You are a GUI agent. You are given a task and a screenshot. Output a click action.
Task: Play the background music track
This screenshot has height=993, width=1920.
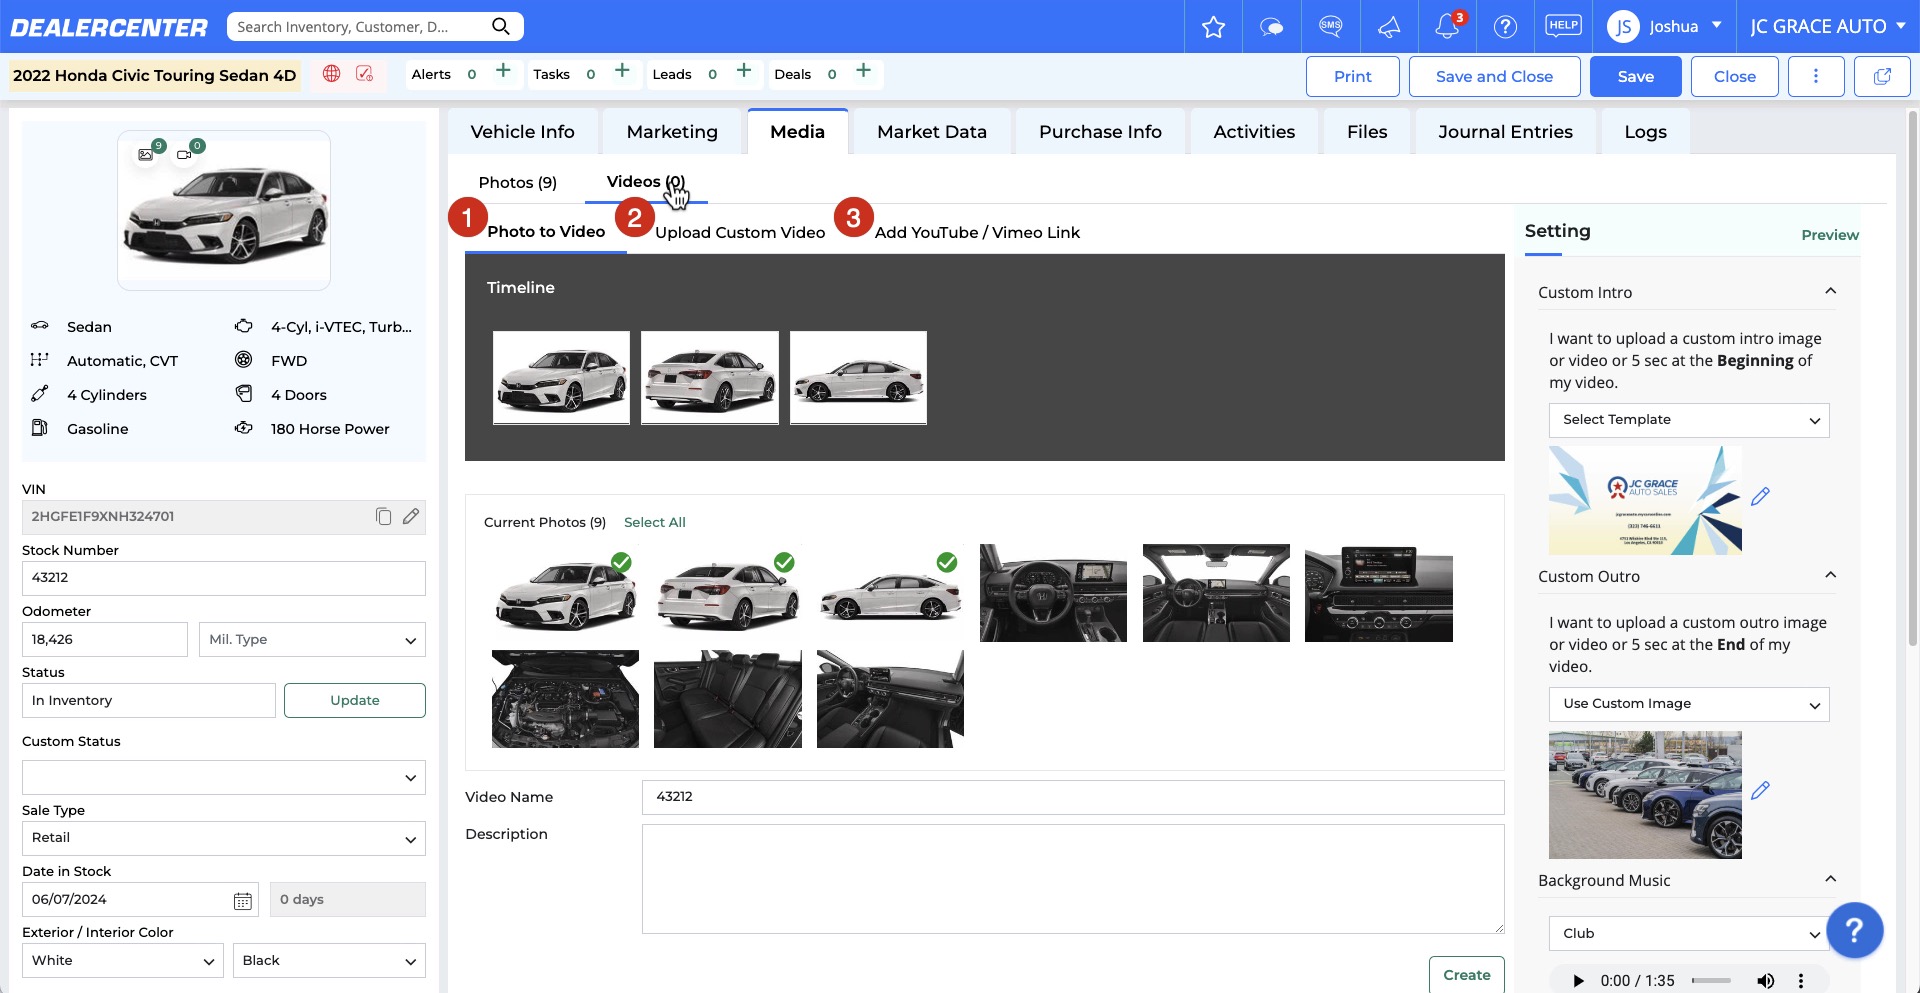(1578, 981)
